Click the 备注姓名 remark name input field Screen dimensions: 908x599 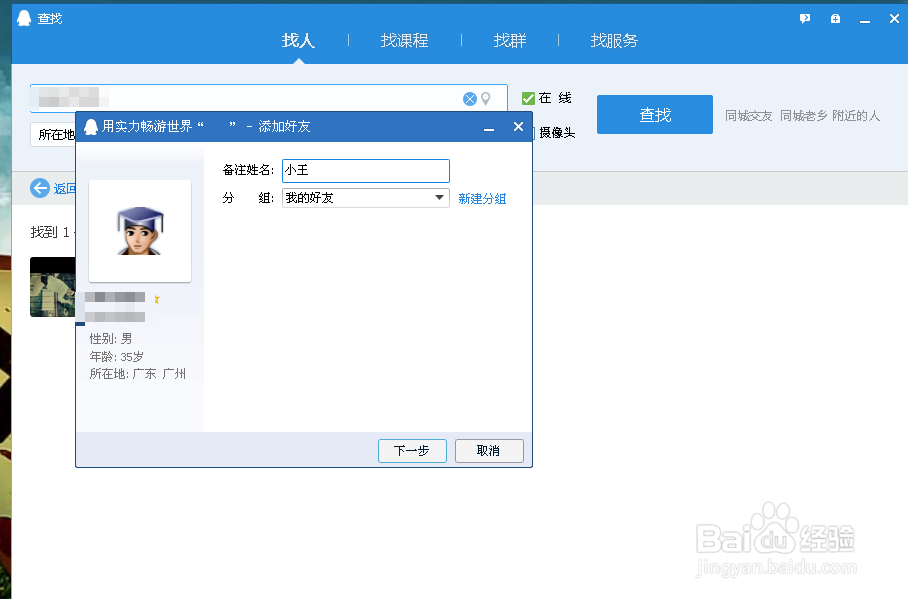point(365,170)
